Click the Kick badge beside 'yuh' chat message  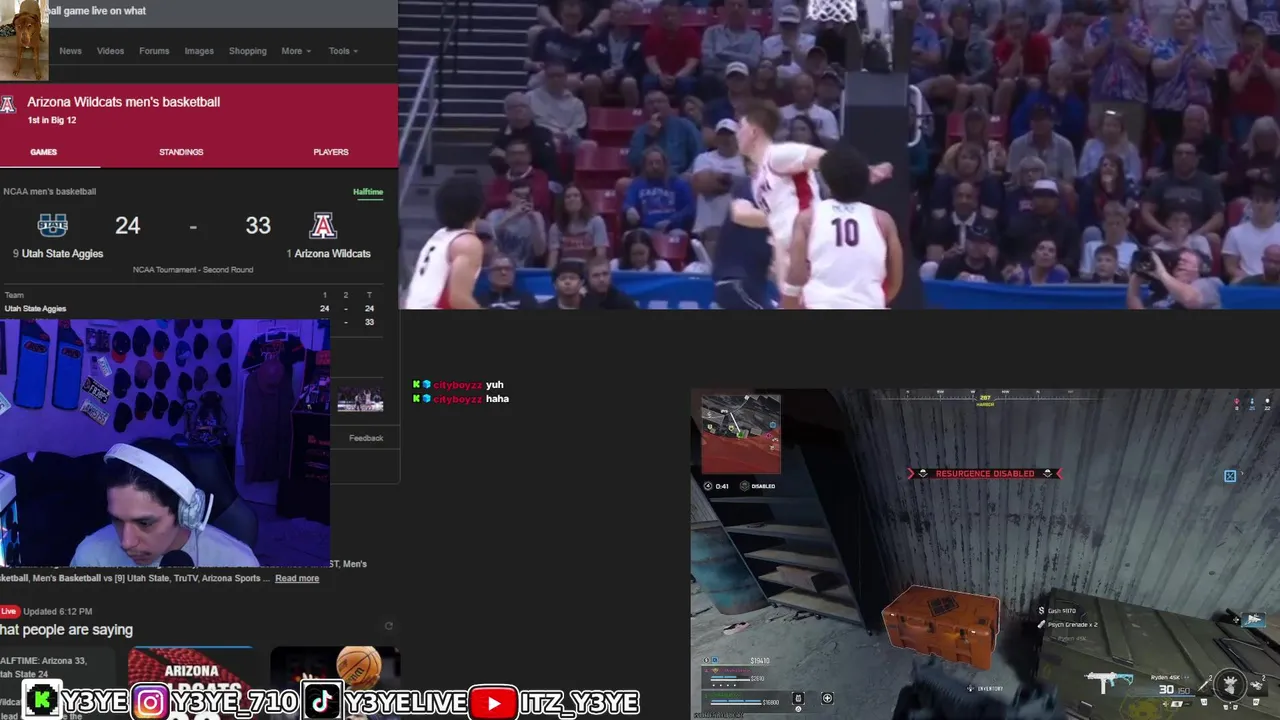(x=416, y=385)
